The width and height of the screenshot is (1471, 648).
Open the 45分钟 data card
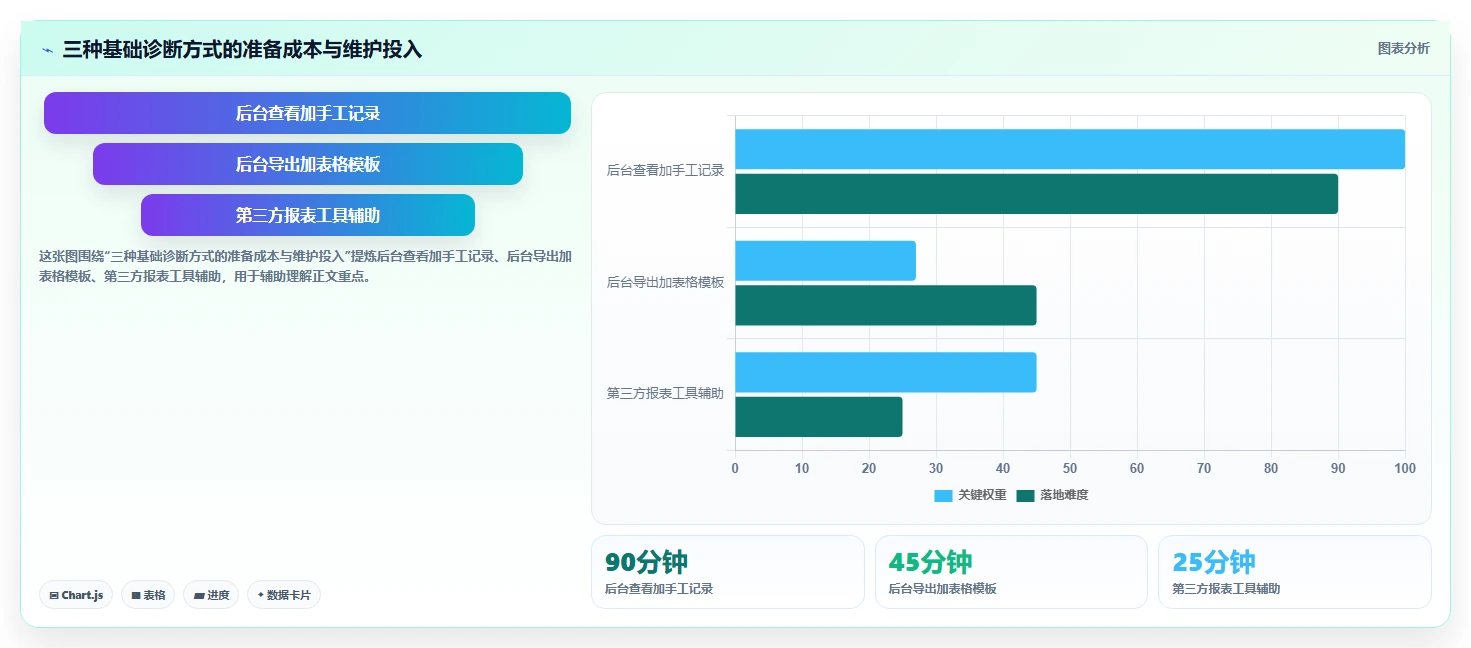tap(1011, 572)
